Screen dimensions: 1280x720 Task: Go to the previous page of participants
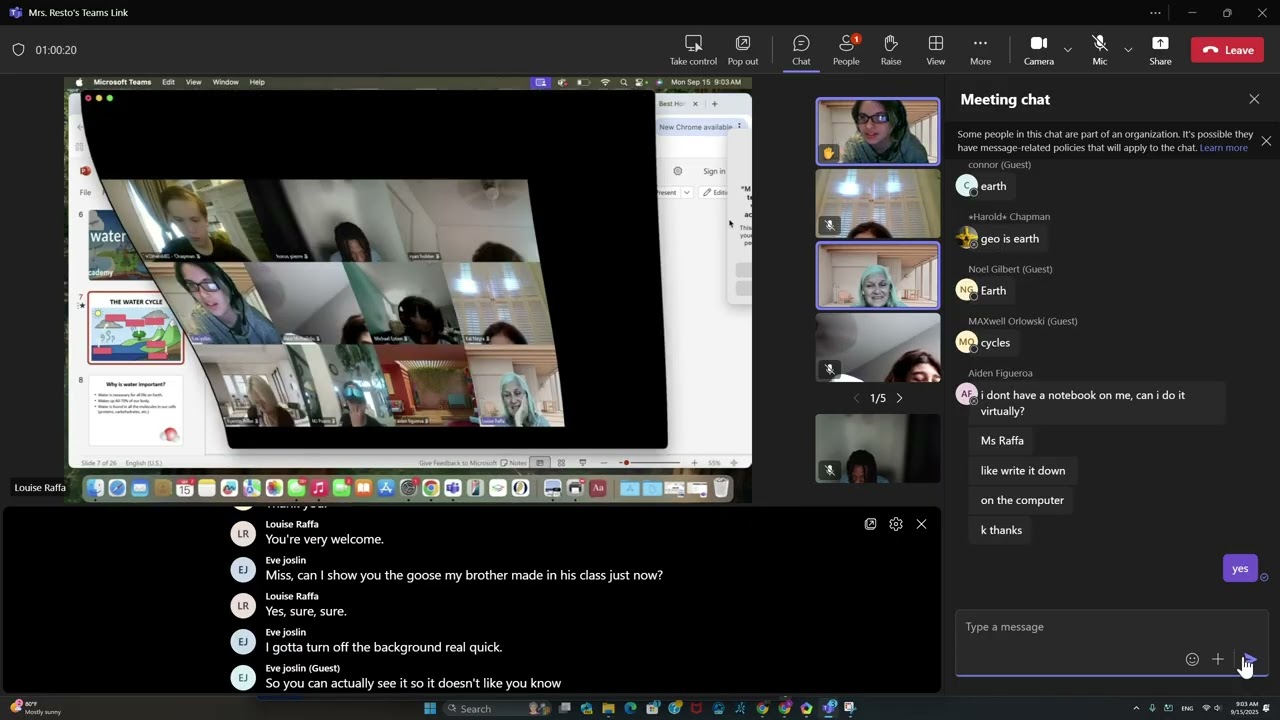coord(856,398)
